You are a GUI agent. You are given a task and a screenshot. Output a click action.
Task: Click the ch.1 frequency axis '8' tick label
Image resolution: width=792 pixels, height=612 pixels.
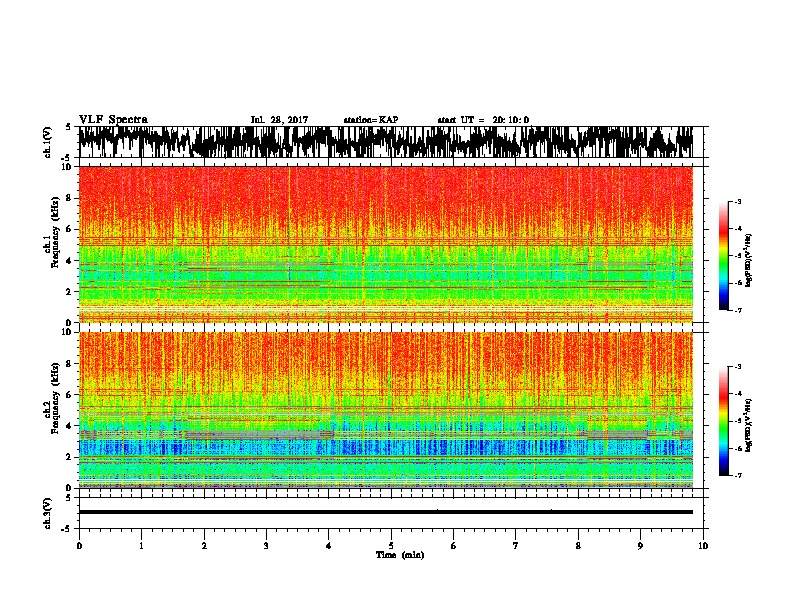pos(69,198)
